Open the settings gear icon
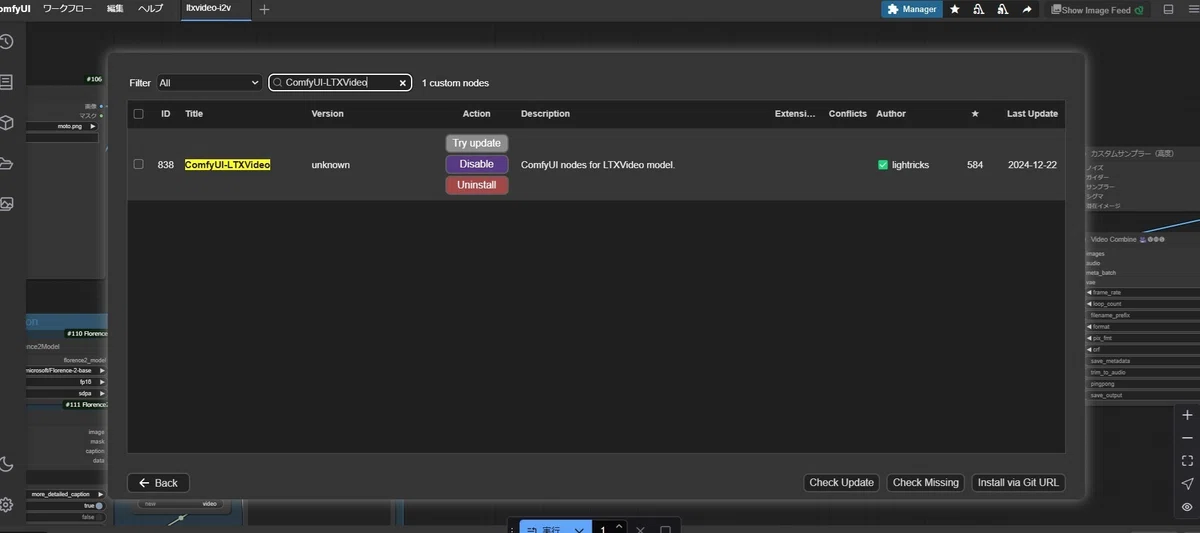Viewport: 1200px width, 533px height. pyautogui.click(x=7, y=504)
